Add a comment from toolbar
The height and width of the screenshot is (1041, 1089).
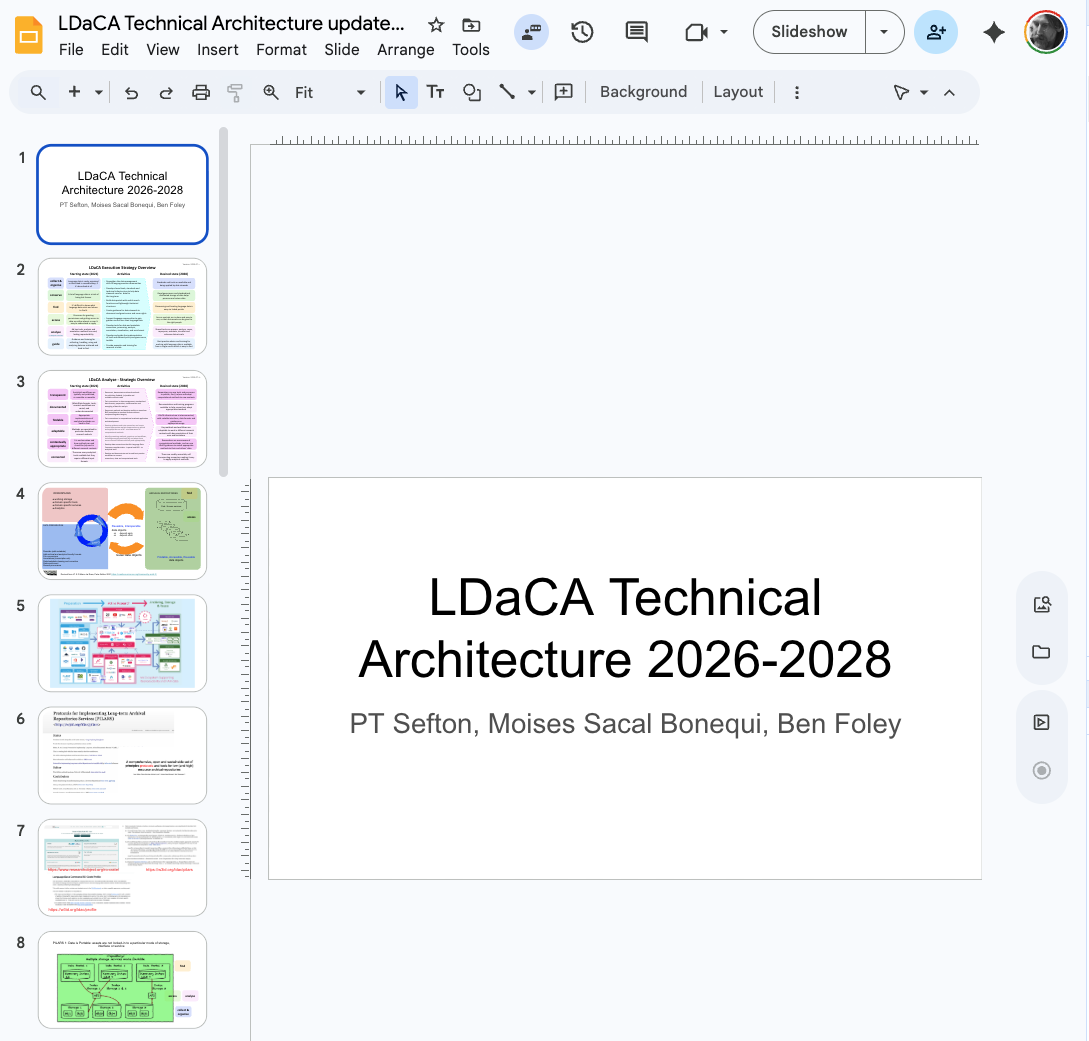point(564,92)
